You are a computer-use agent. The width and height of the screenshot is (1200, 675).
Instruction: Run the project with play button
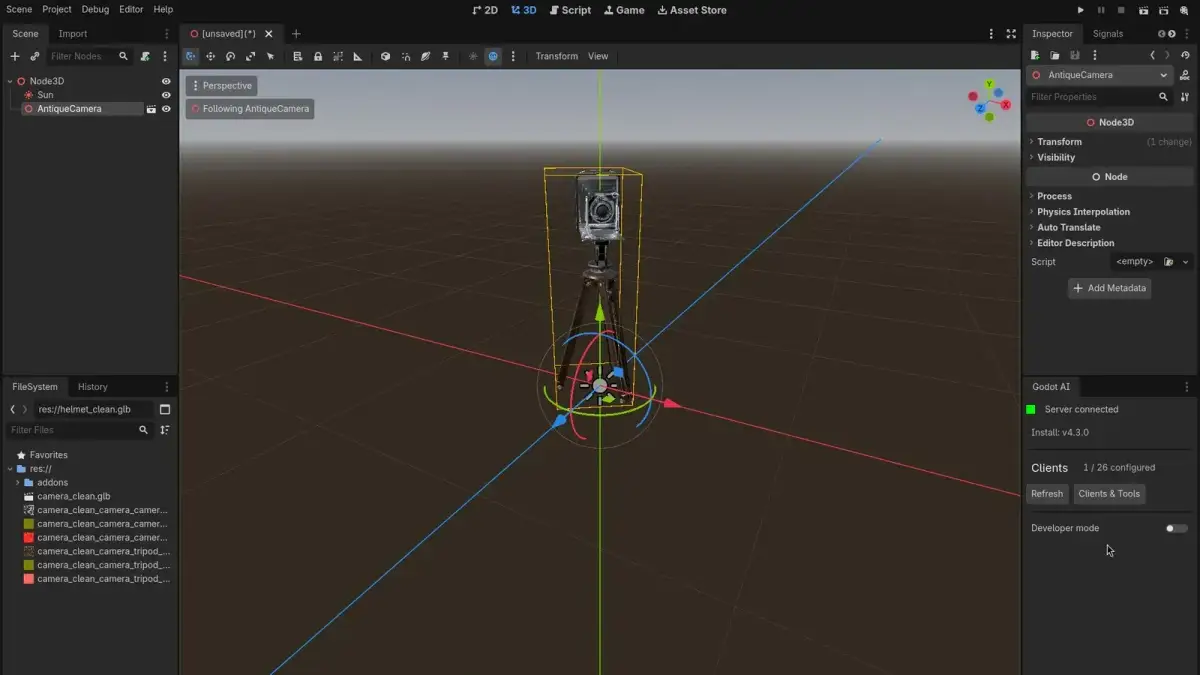click(1080, 10)
